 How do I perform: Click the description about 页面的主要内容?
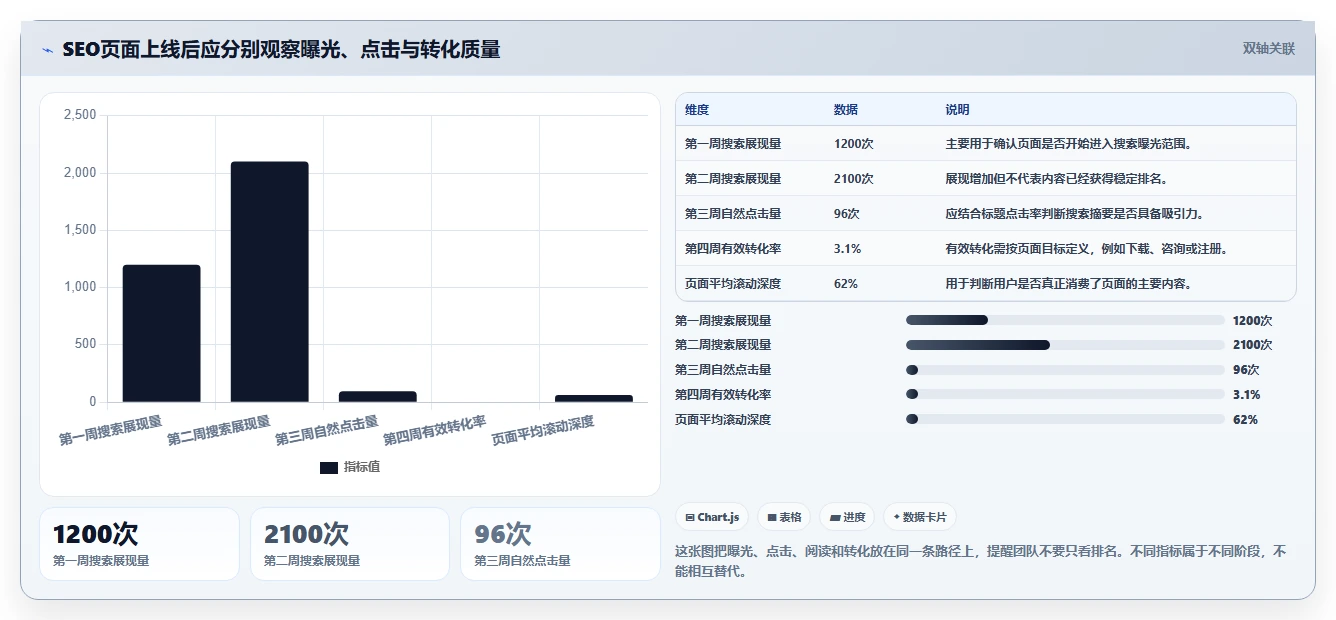tap(1069, 284)
